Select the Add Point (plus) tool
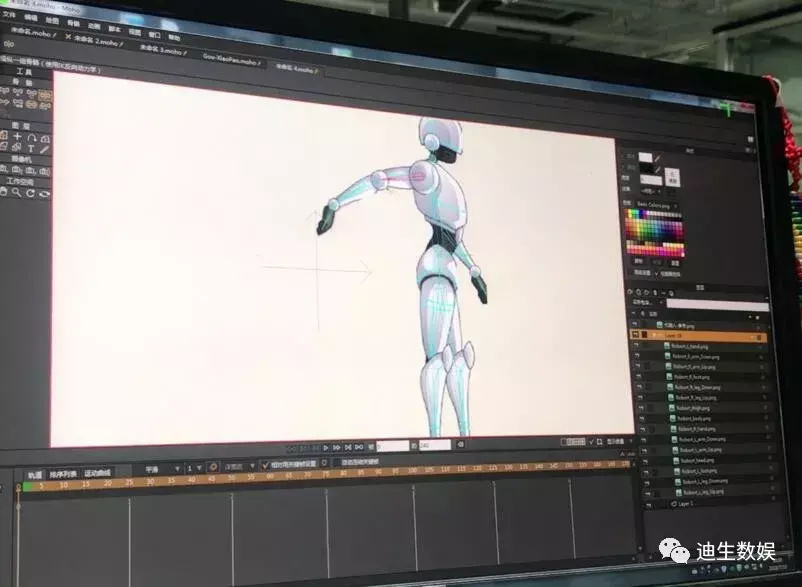Screen dimensions: 802x587 (17, 135)
